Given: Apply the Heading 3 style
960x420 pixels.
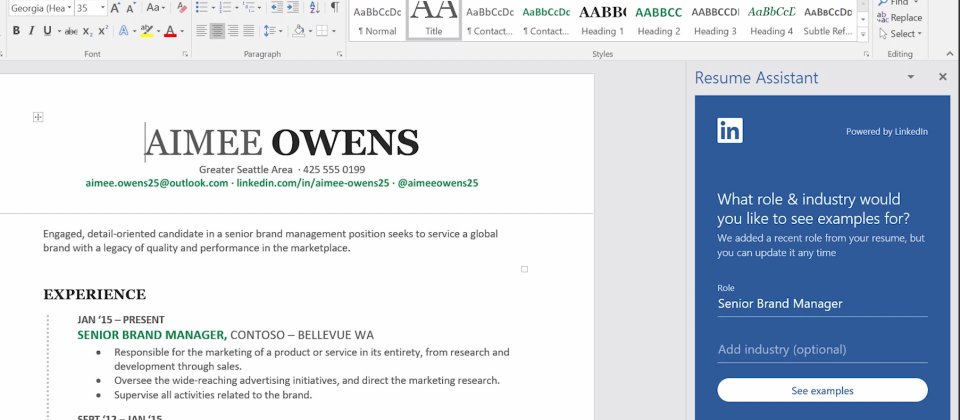Looking at the screenshot, I should [x=715, y=20].
